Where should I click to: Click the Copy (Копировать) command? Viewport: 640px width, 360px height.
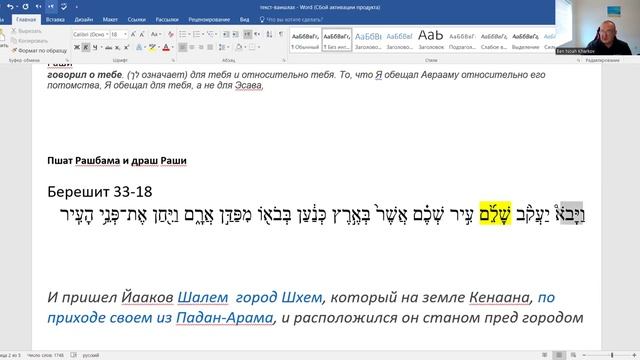(x=29, y=41)
